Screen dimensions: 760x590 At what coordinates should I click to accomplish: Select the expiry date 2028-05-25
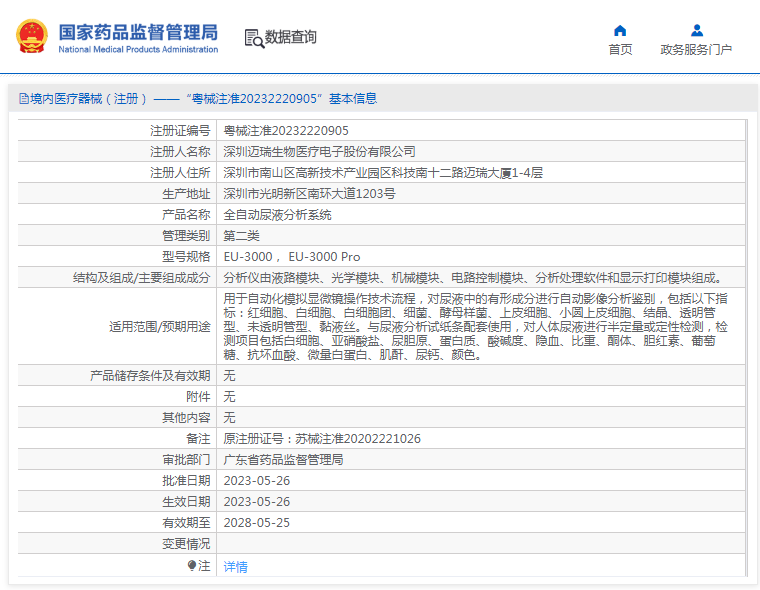(x=256, y=523)
